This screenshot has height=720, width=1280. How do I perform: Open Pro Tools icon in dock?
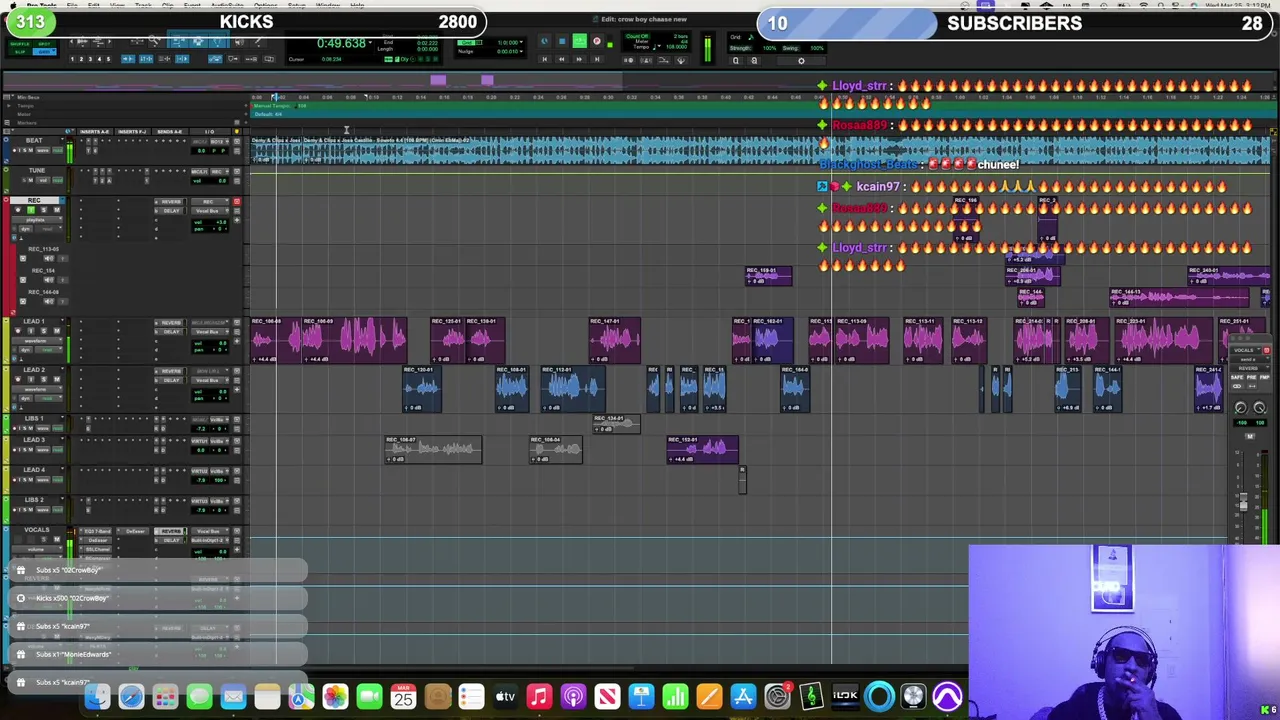947,696
